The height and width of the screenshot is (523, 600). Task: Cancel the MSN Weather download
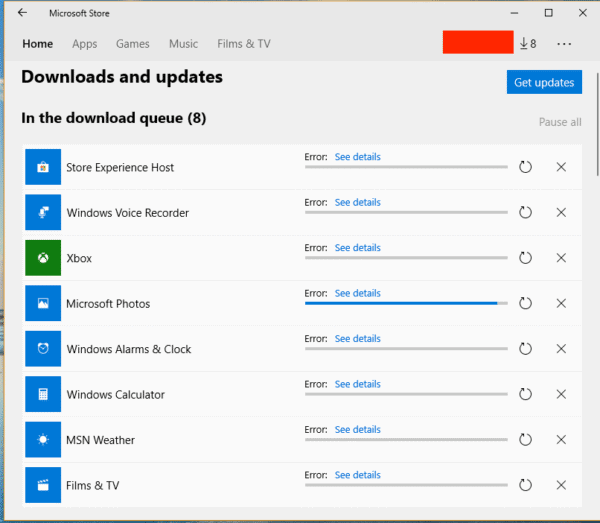[561, 440]
